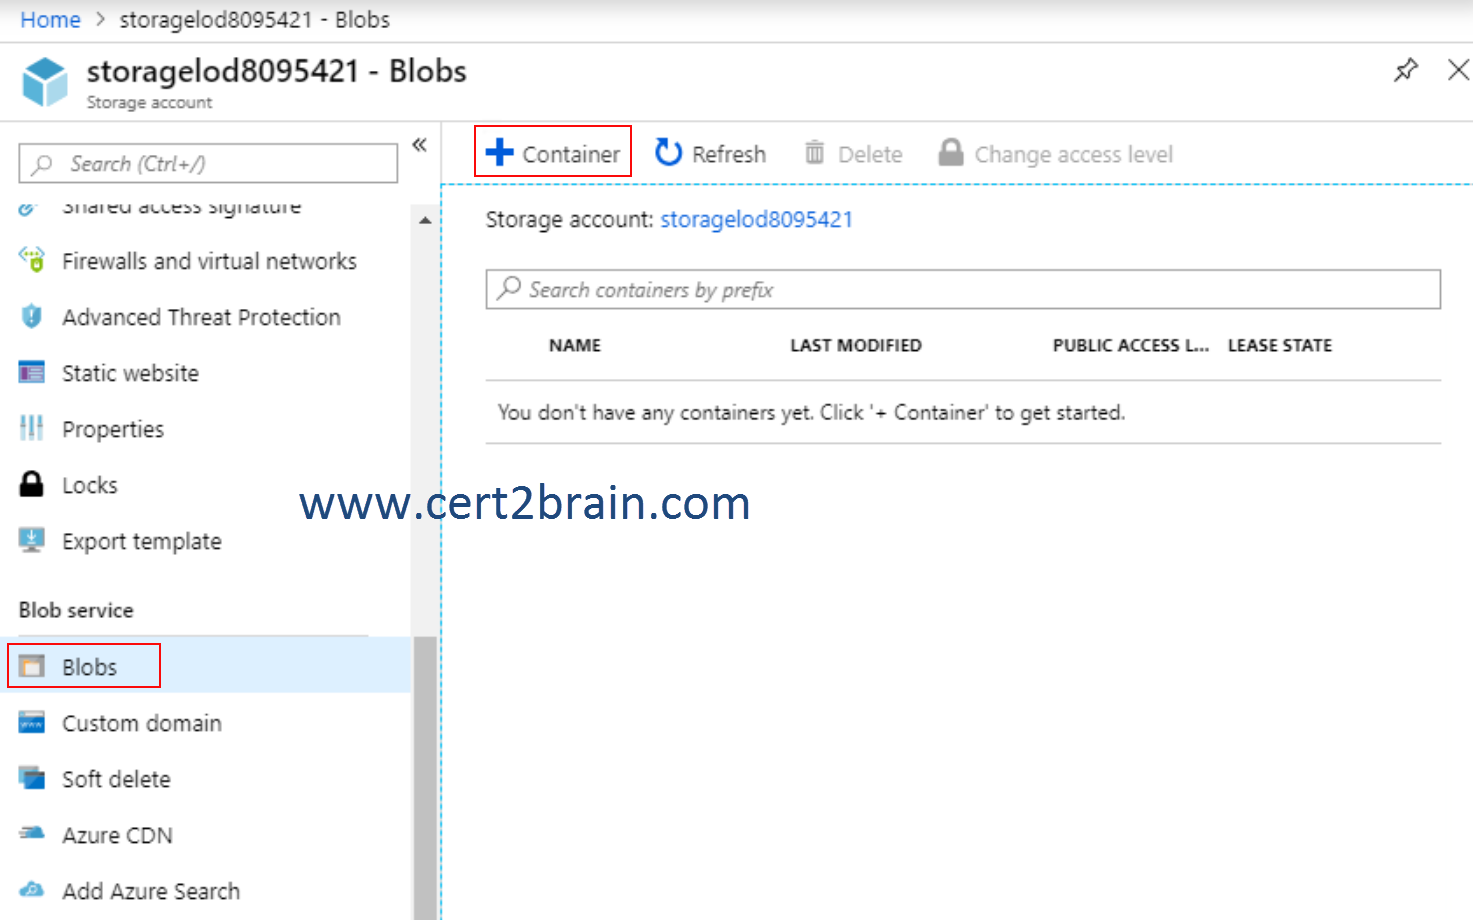Click the container search magnifier icon

[x=509, y=288]
